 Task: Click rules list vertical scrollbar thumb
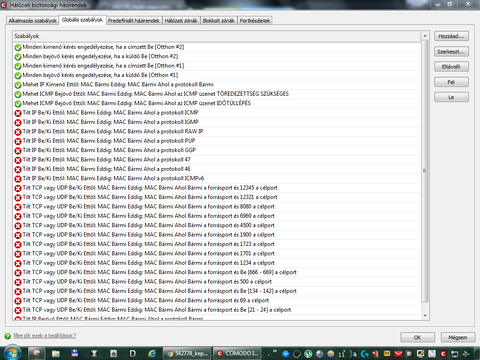coord(425,171)
